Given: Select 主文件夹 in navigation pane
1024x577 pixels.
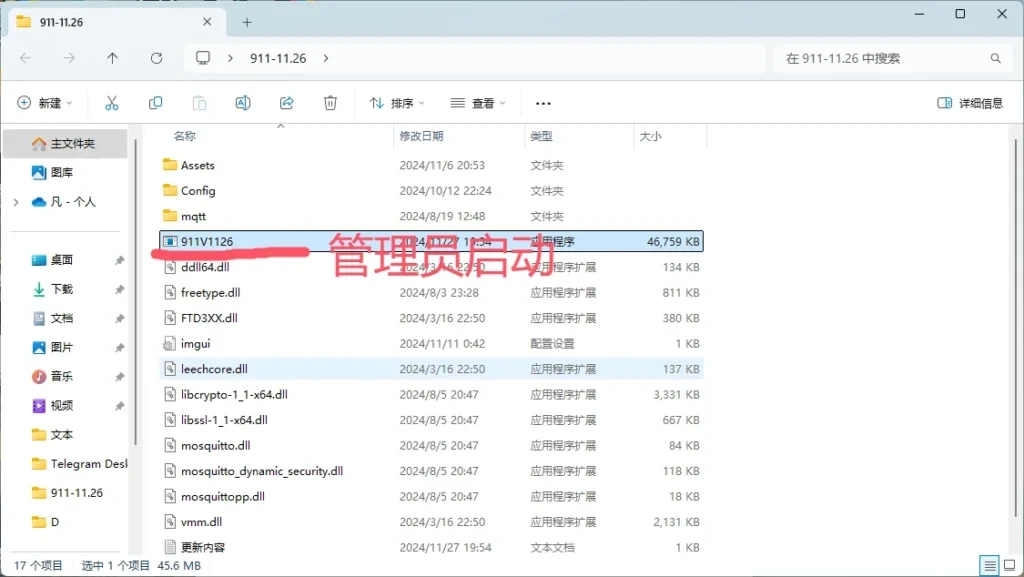Looking at the screenshot, I should (65, 143).
